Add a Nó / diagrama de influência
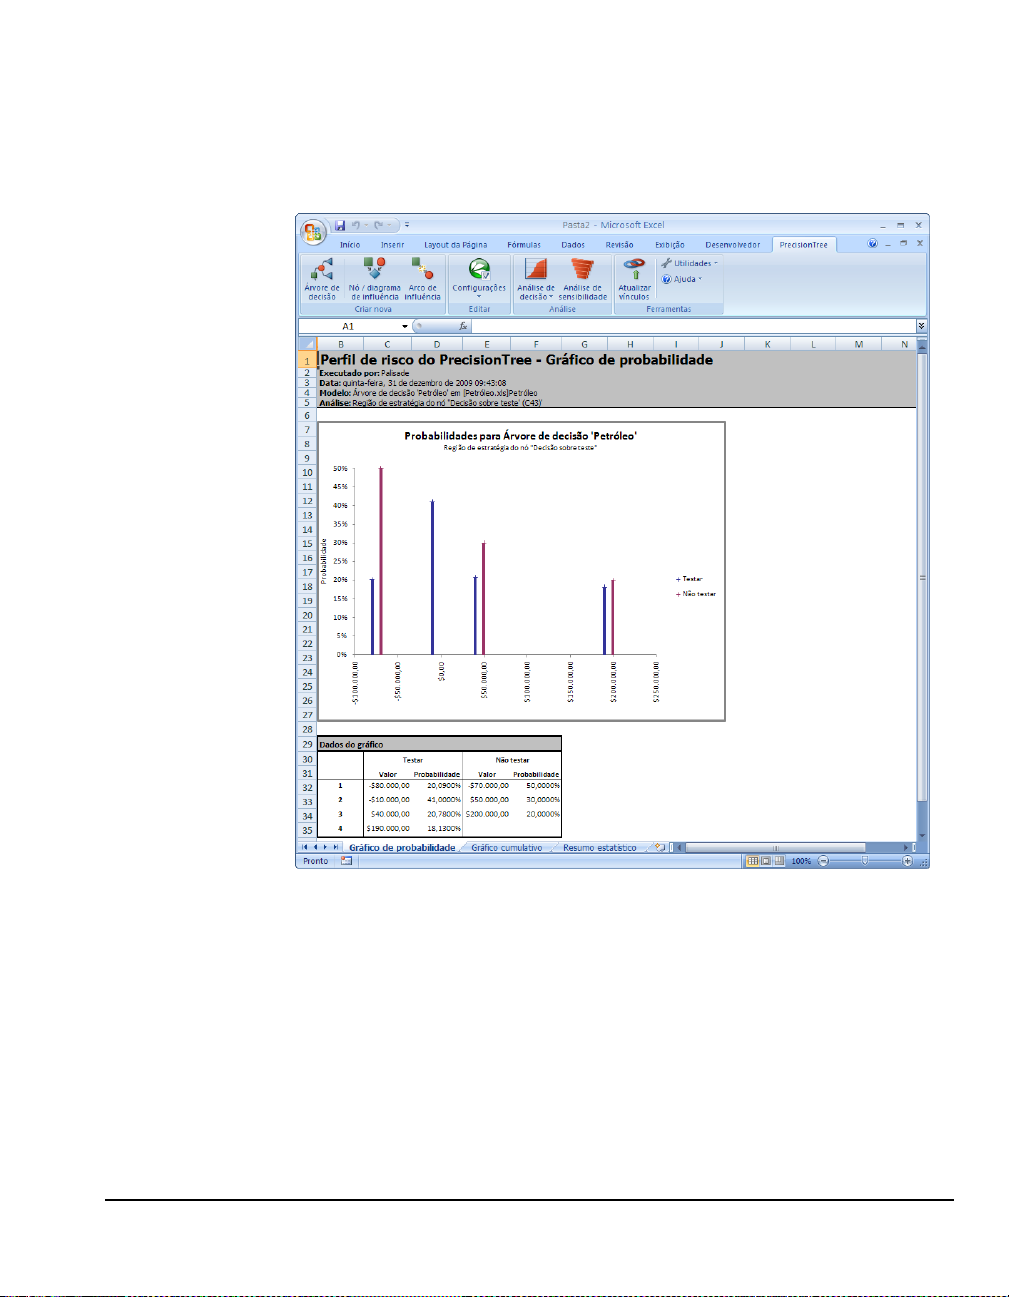The image size is (1009, 1297). point(374,279)
